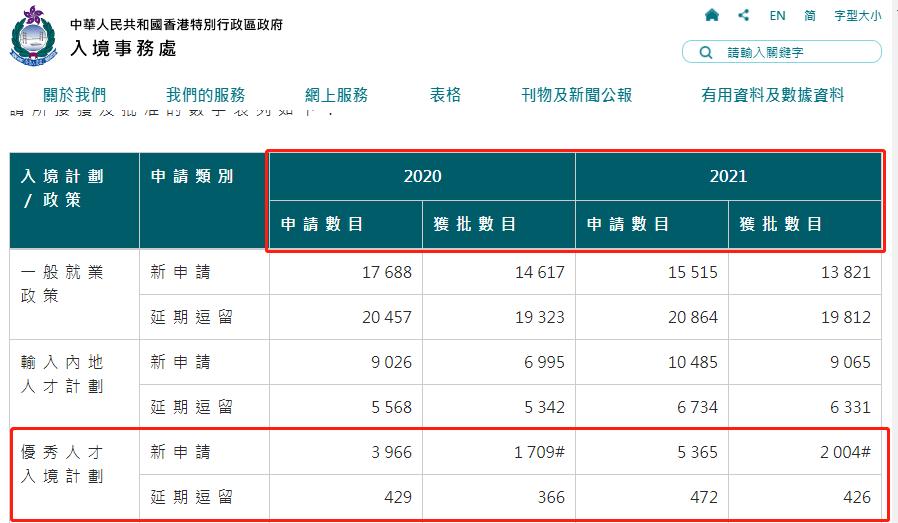The height and width of the screenshot is (523, 898).
Task: Switch language to EN
Action: click(777, 15)
